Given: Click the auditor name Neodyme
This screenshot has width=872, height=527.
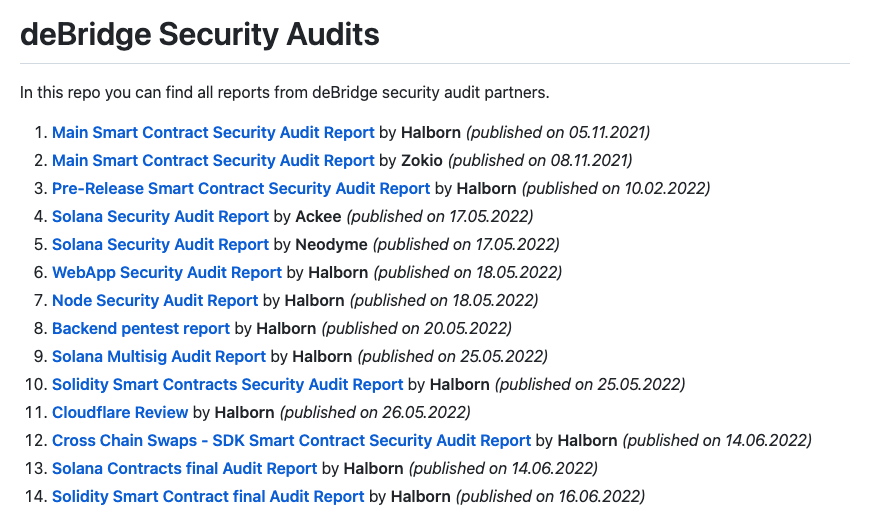Looking at the screenshot, I should pyautogui.click(x=331, y=244).
